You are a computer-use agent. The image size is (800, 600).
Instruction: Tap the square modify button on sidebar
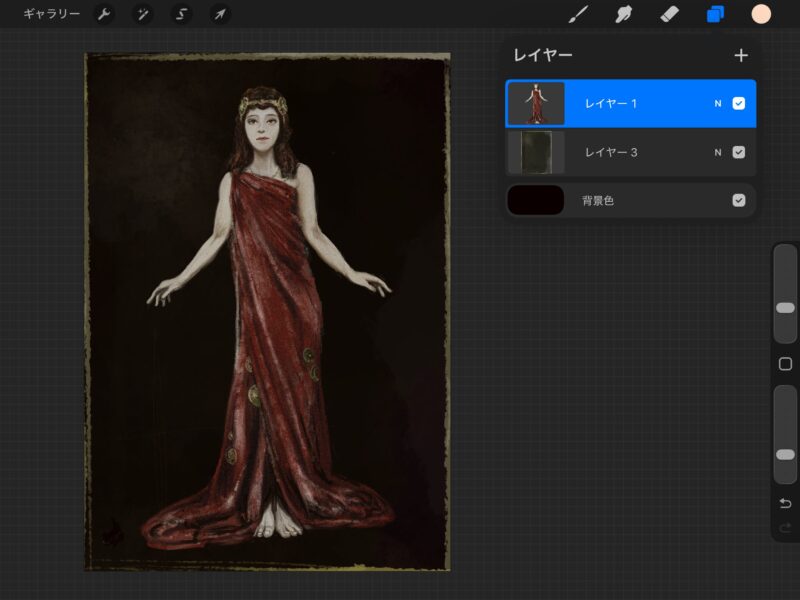click(x=785, y=364)
